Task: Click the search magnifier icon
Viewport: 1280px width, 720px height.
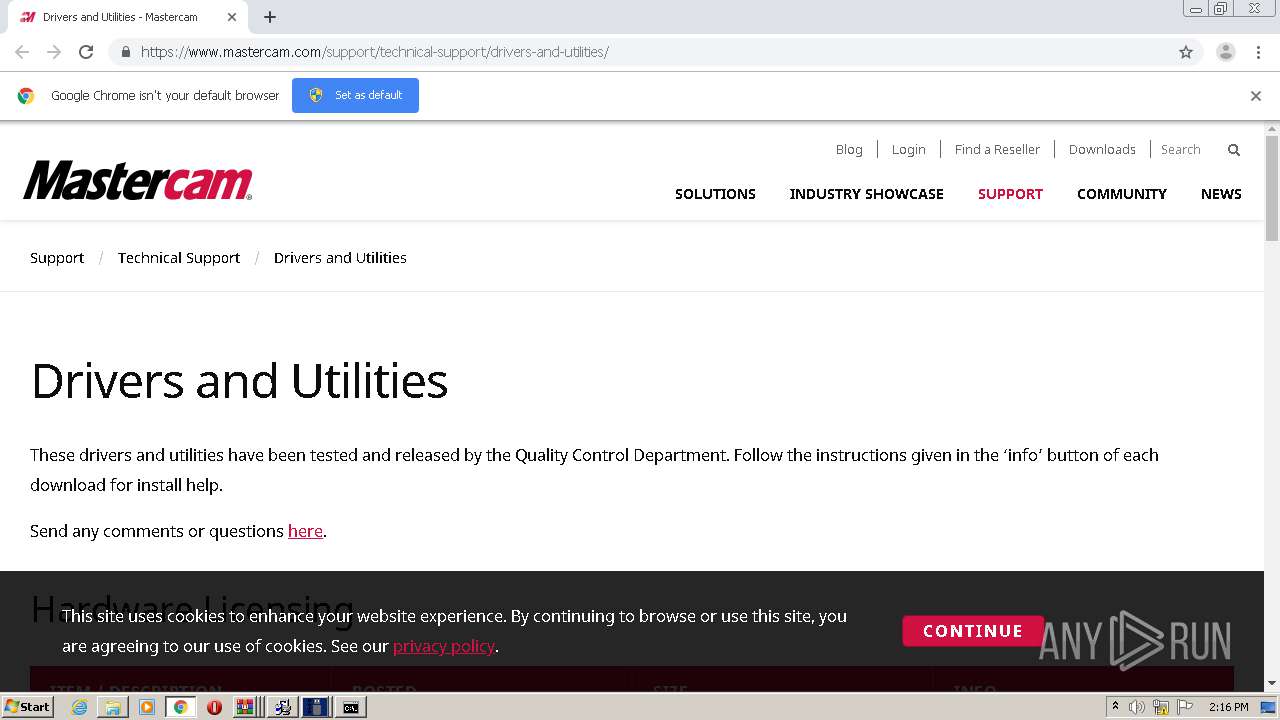Action: point(1234,150)
